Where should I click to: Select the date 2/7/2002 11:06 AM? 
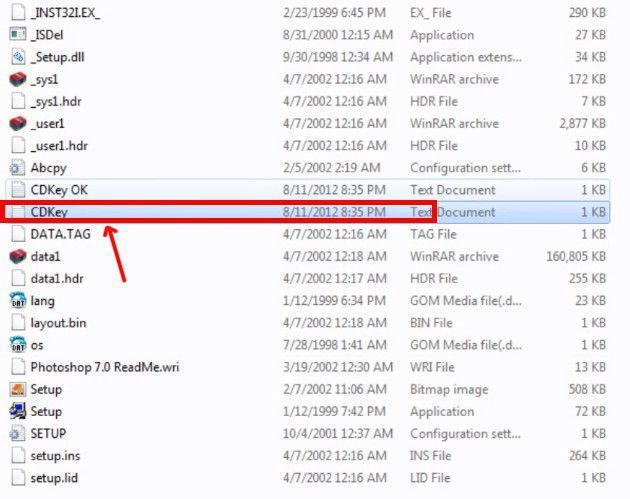(334, 389)
